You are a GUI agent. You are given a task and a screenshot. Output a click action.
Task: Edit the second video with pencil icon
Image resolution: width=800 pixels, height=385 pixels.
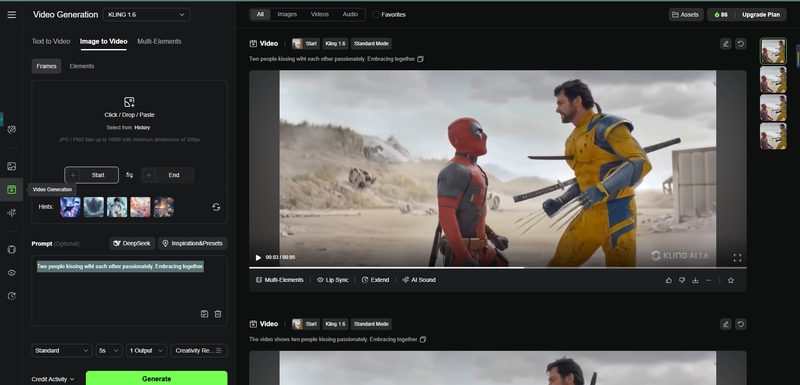coord(726,324)
